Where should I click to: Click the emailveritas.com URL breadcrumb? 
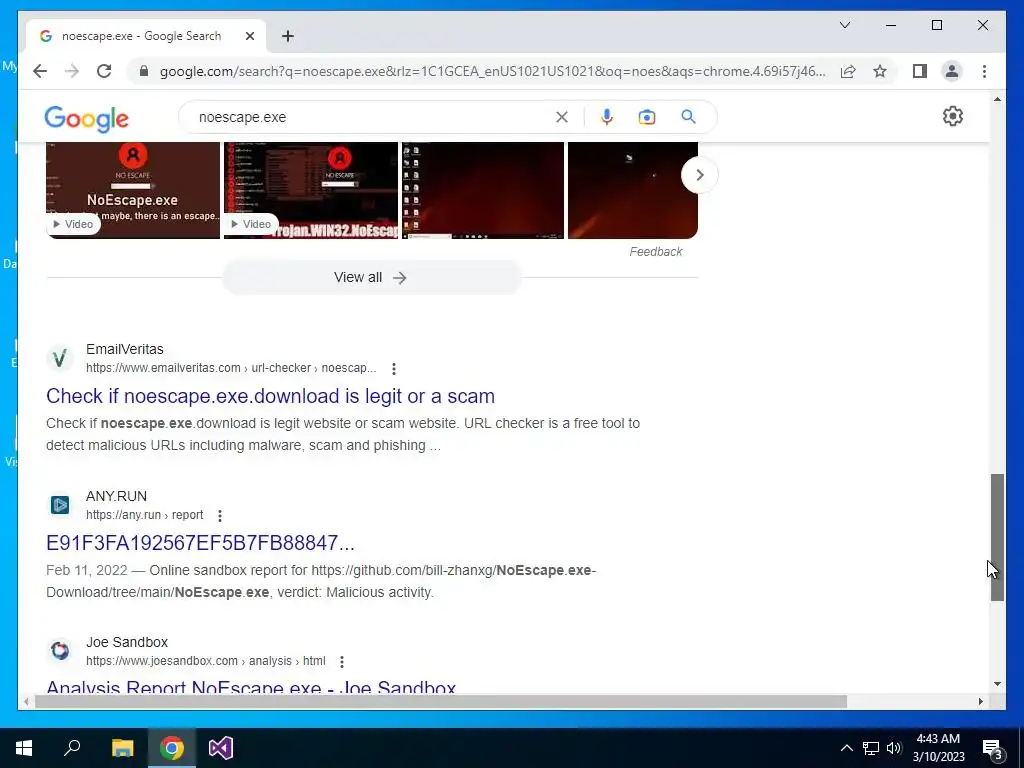[x=231, y=368]
